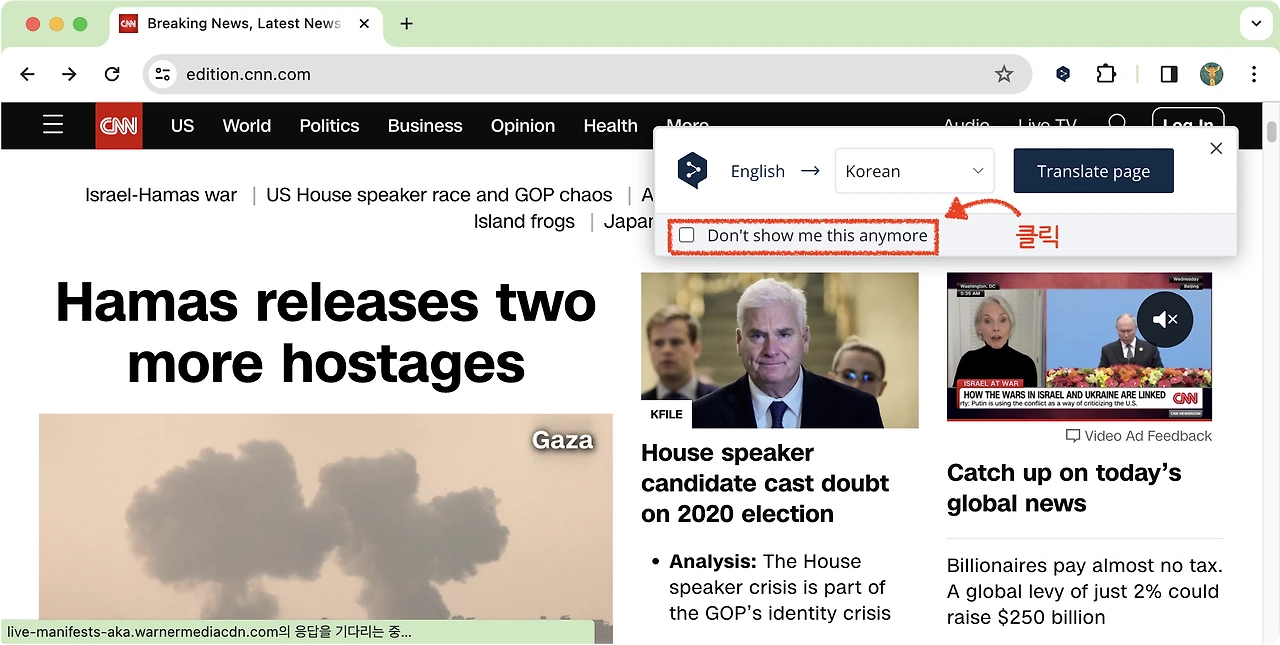Open the Israel-Hamas war topic link

pos(161,195)
